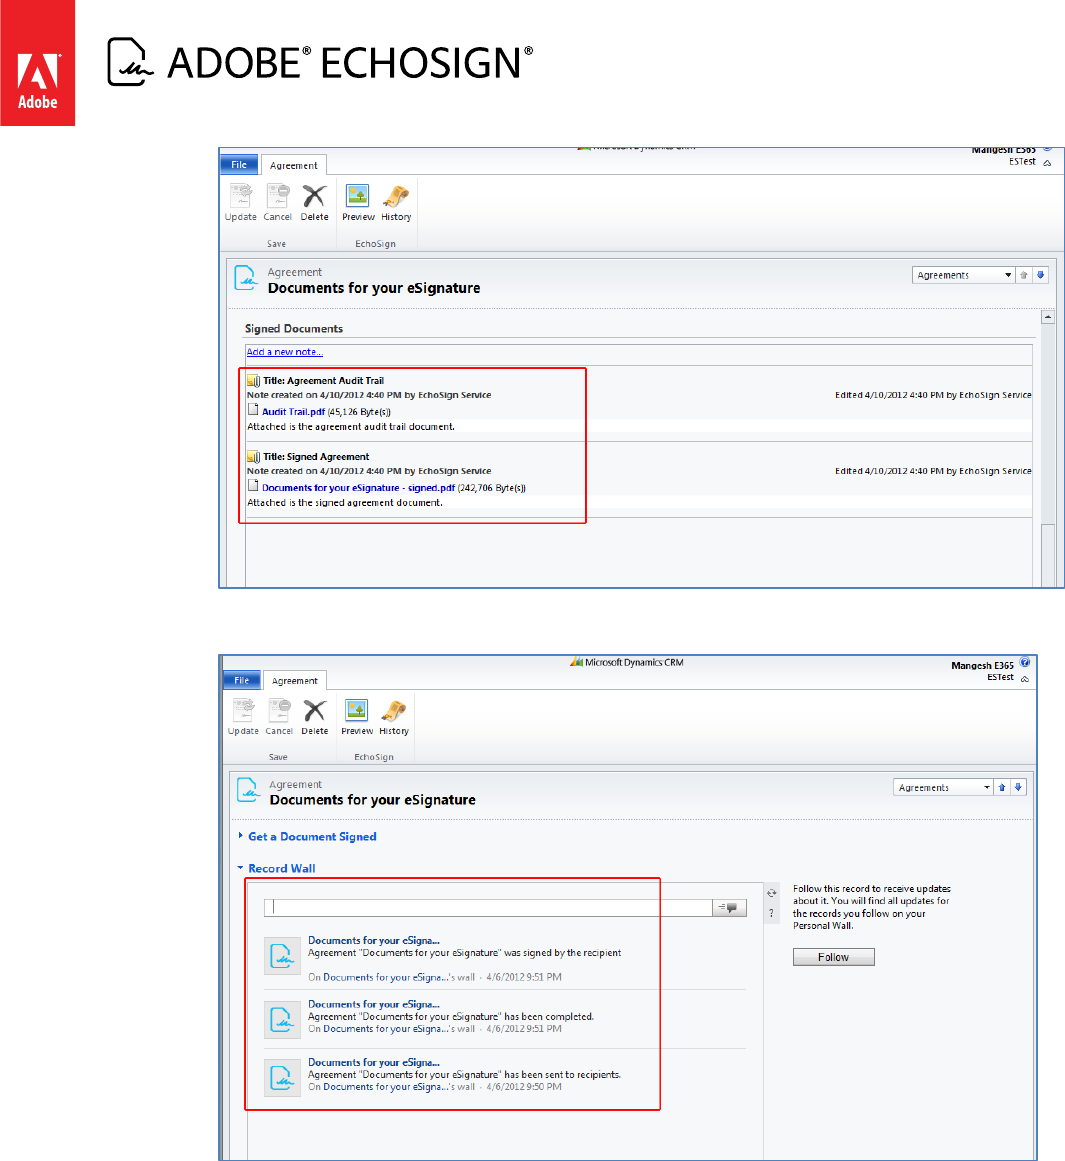
Task: Click 'Attached is the signed agreement document.' text
Action: (345, 503)
